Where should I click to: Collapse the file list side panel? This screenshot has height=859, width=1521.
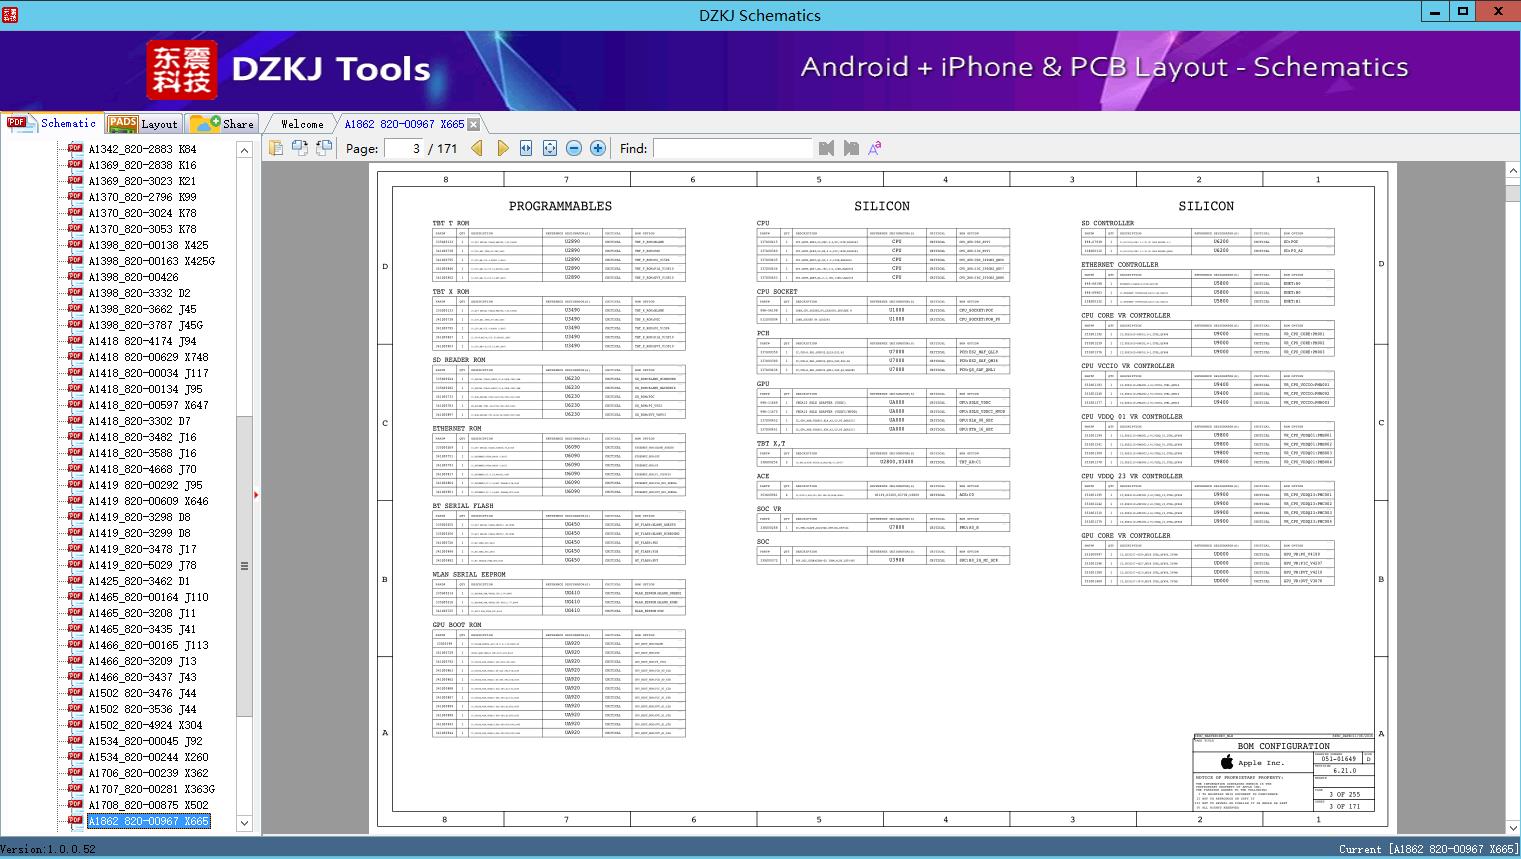pos(256,494)
